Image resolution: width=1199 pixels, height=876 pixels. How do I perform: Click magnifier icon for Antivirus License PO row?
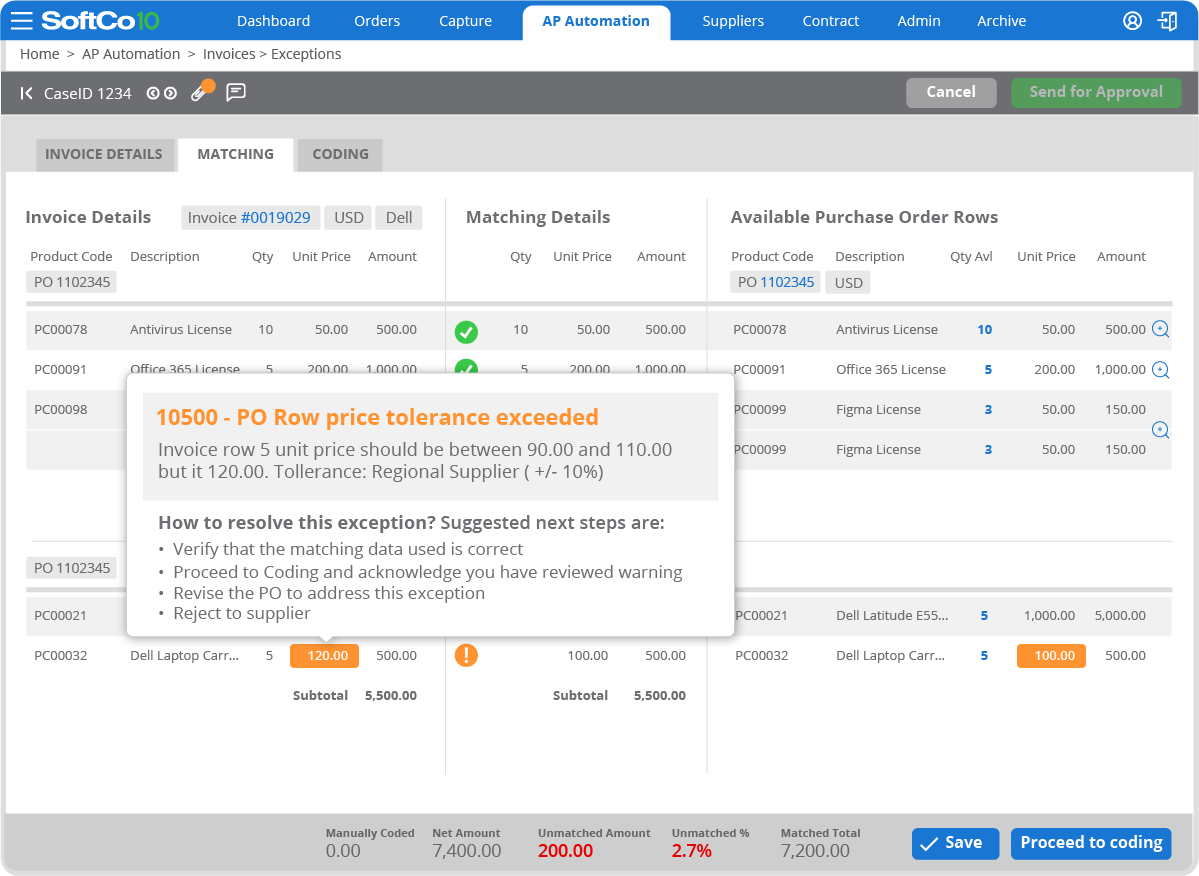pyautogui.click(x=1160, y=329)
